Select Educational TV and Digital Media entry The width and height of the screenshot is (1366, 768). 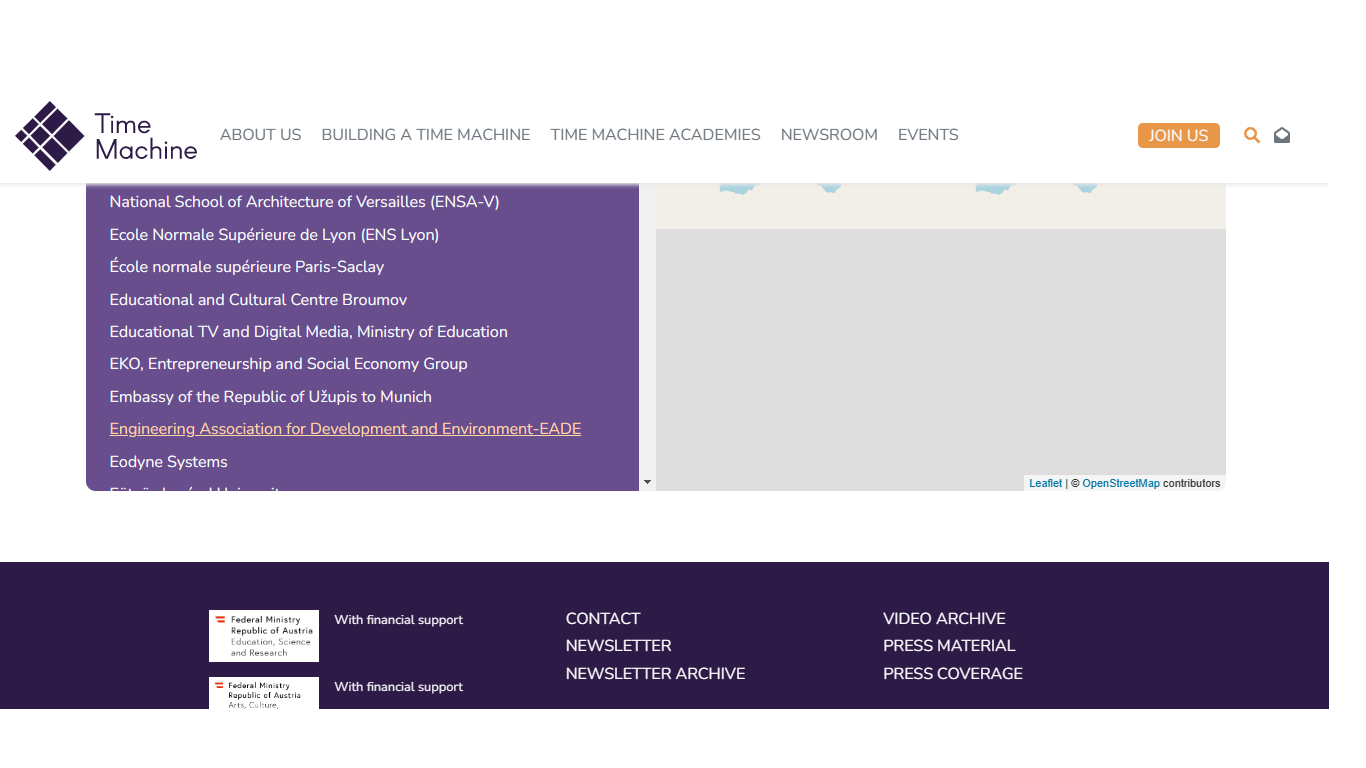(x=308, y=332)
